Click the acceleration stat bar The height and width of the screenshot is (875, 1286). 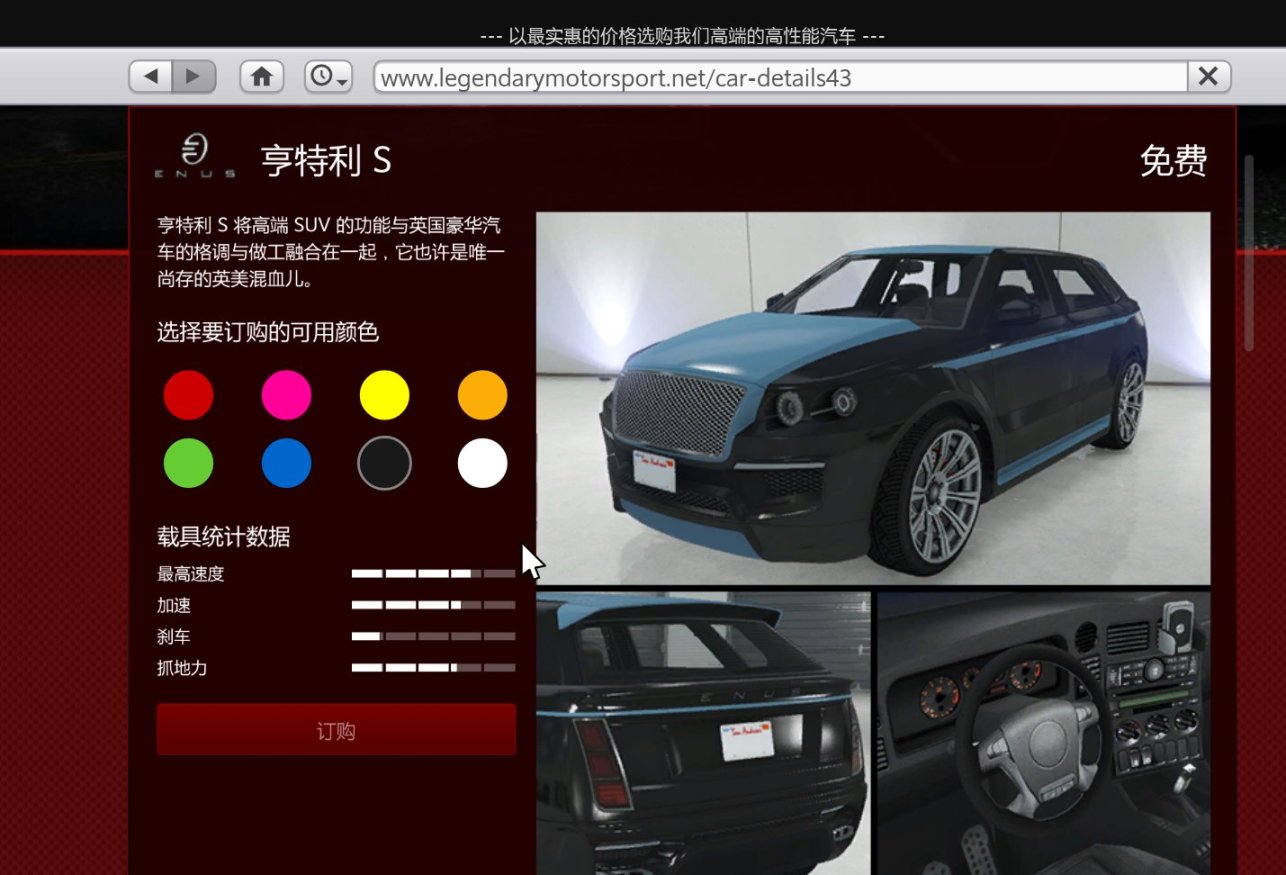tap(433, 605)
